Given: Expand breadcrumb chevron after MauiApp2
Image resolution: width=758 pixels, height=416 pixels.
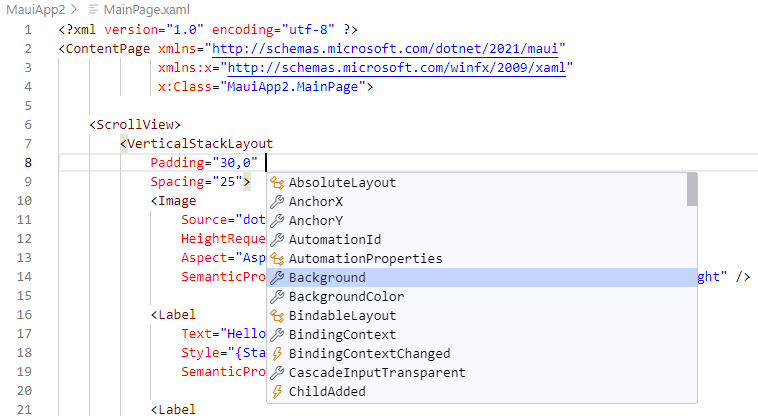Looking at the screenshot, I should 74,9.
